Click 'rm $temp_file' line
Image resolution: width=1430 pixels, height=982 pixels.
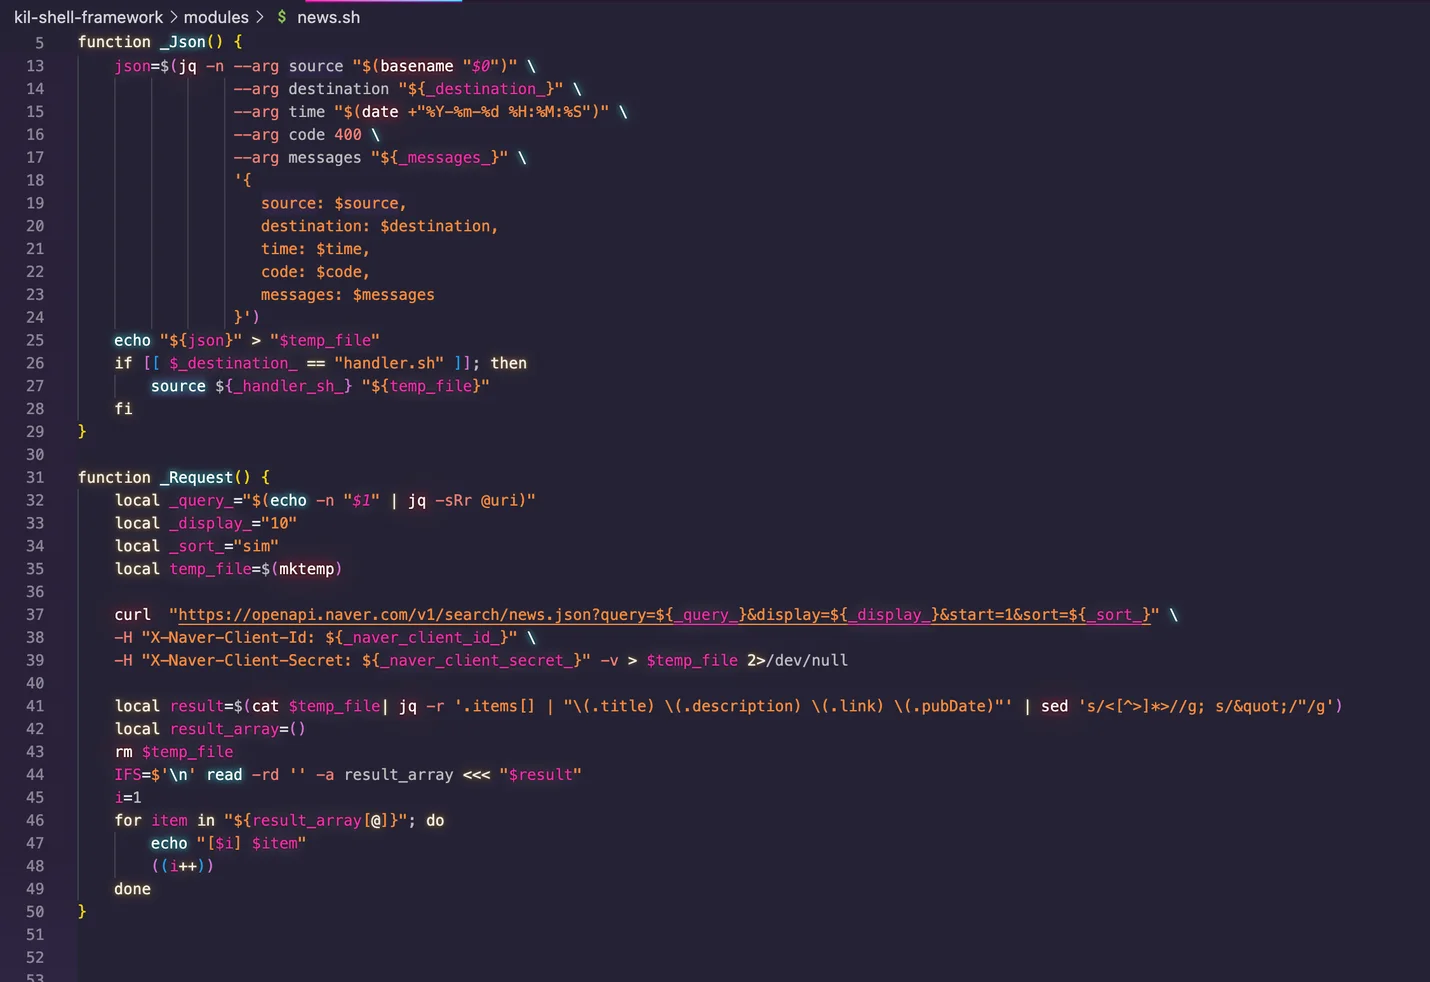174,752
